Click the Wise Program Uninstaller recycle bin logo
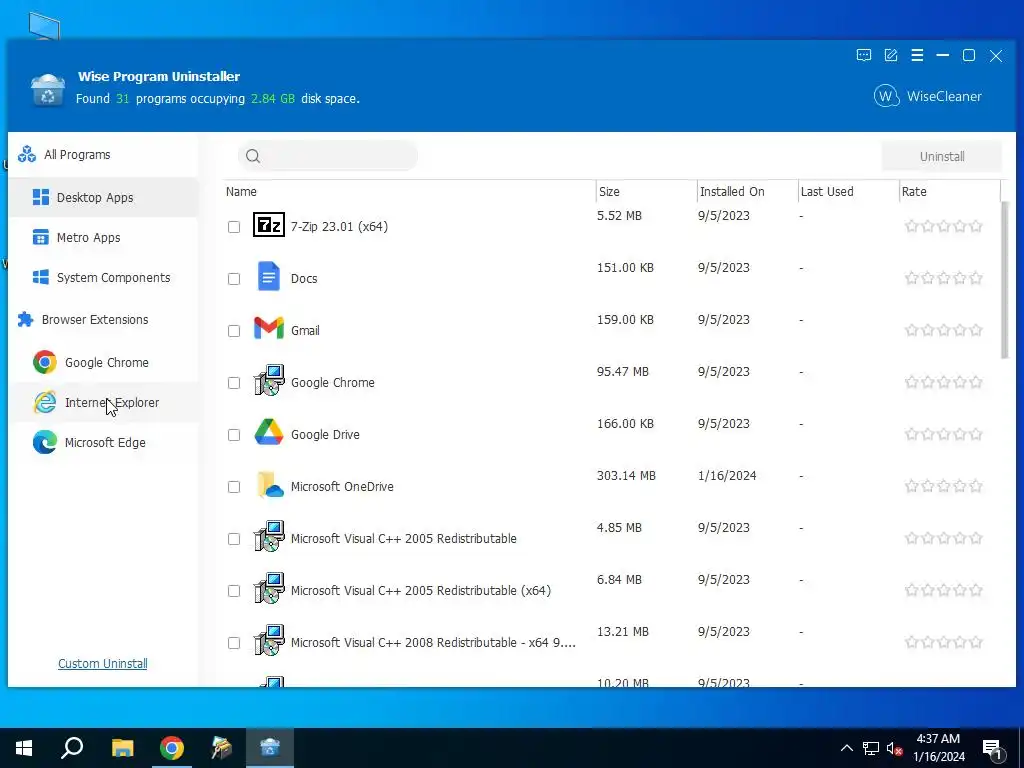 pyautogui.click(x=48, y=90)
